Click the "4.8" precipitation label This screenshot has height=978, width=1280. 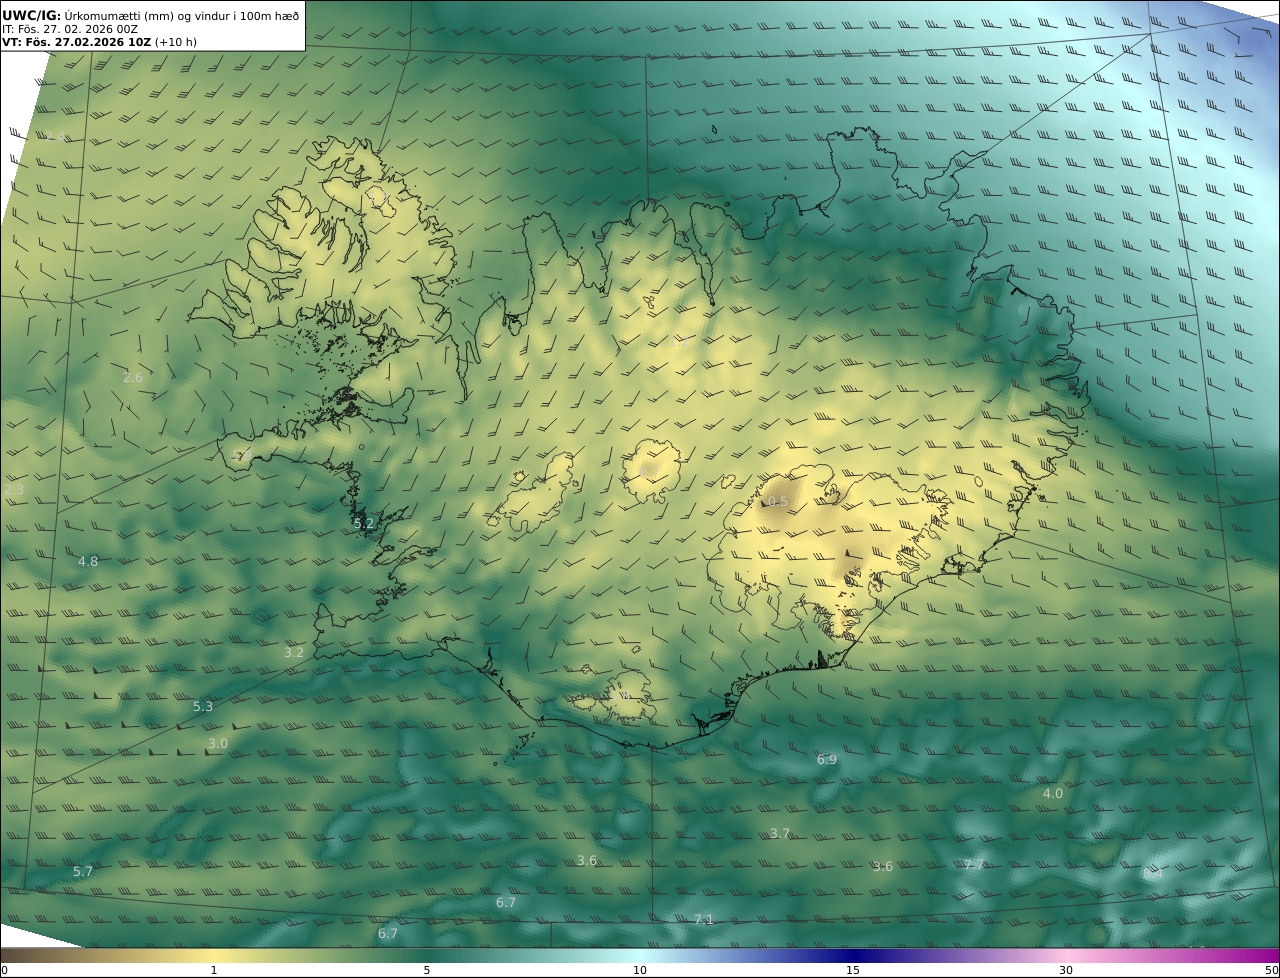tap(88, 561)
